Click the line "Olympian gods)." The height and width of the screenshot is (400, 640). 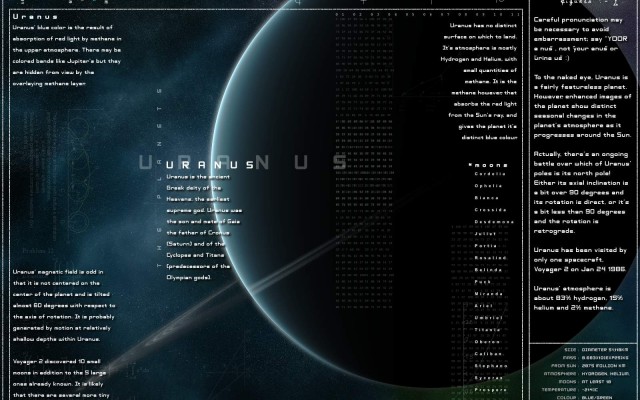[x=189, y=278]
